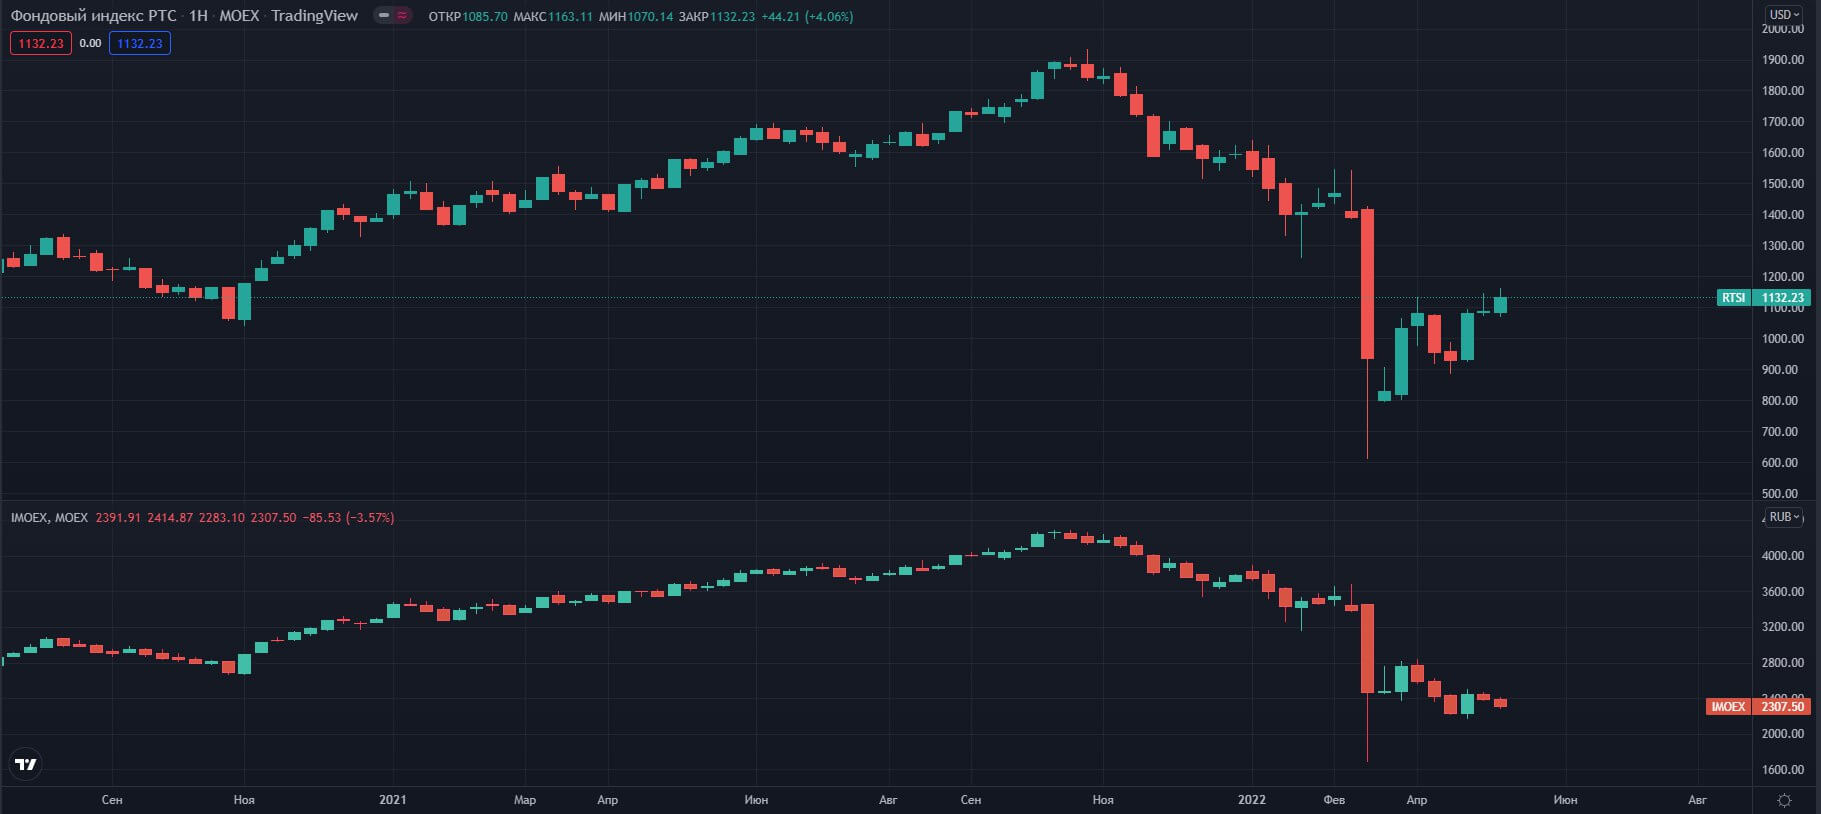Click the IMOEX change -85.53 (−3.57%)
Screen dimensions: 1821x814
point(349,518)
